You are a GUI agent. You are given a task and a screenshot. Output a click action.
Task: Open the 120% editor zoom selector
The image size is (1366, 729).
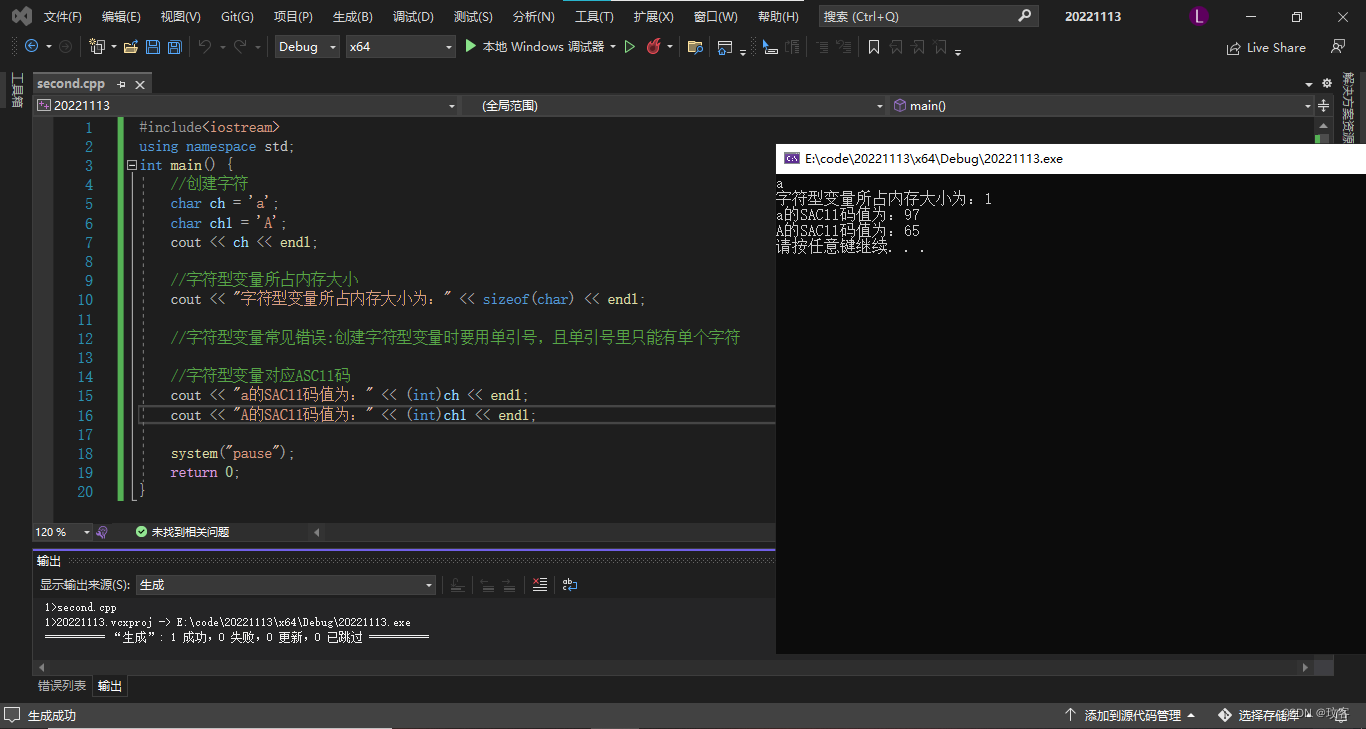(63, 532)
